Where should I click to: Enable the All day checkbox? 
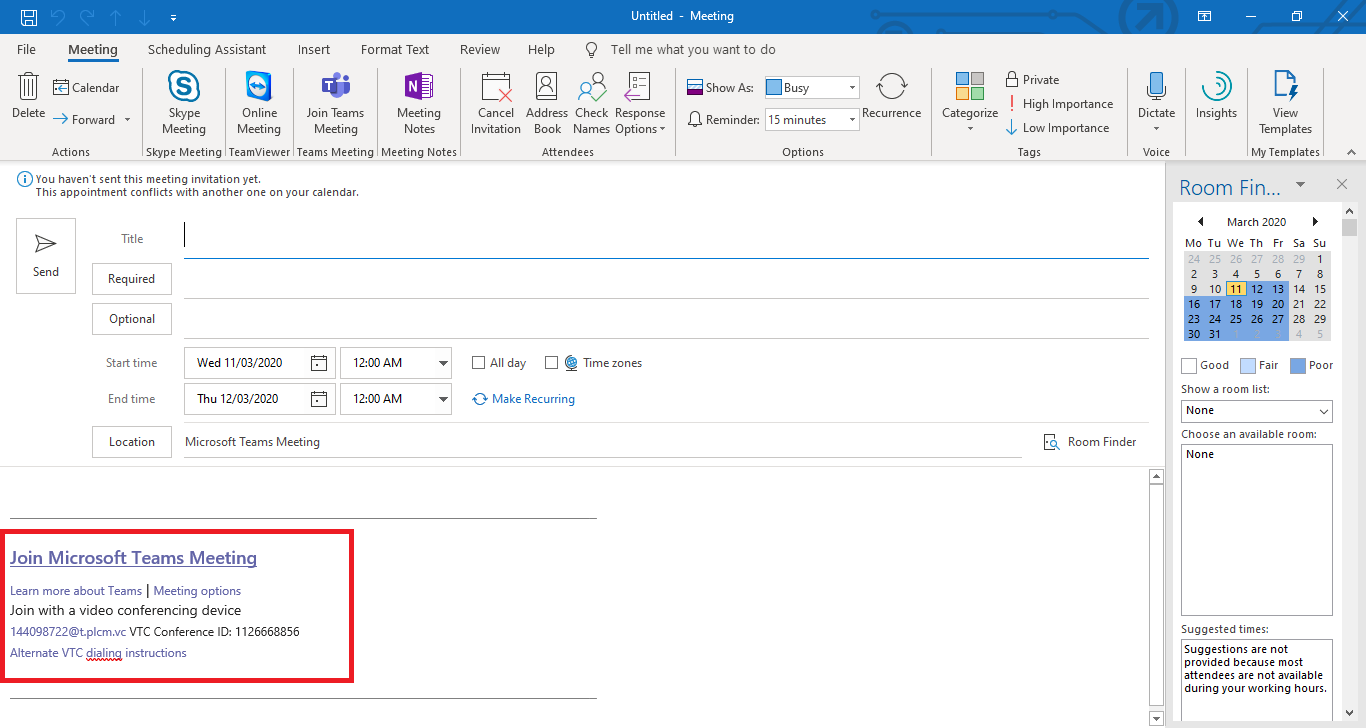click(x=479, y=363)
